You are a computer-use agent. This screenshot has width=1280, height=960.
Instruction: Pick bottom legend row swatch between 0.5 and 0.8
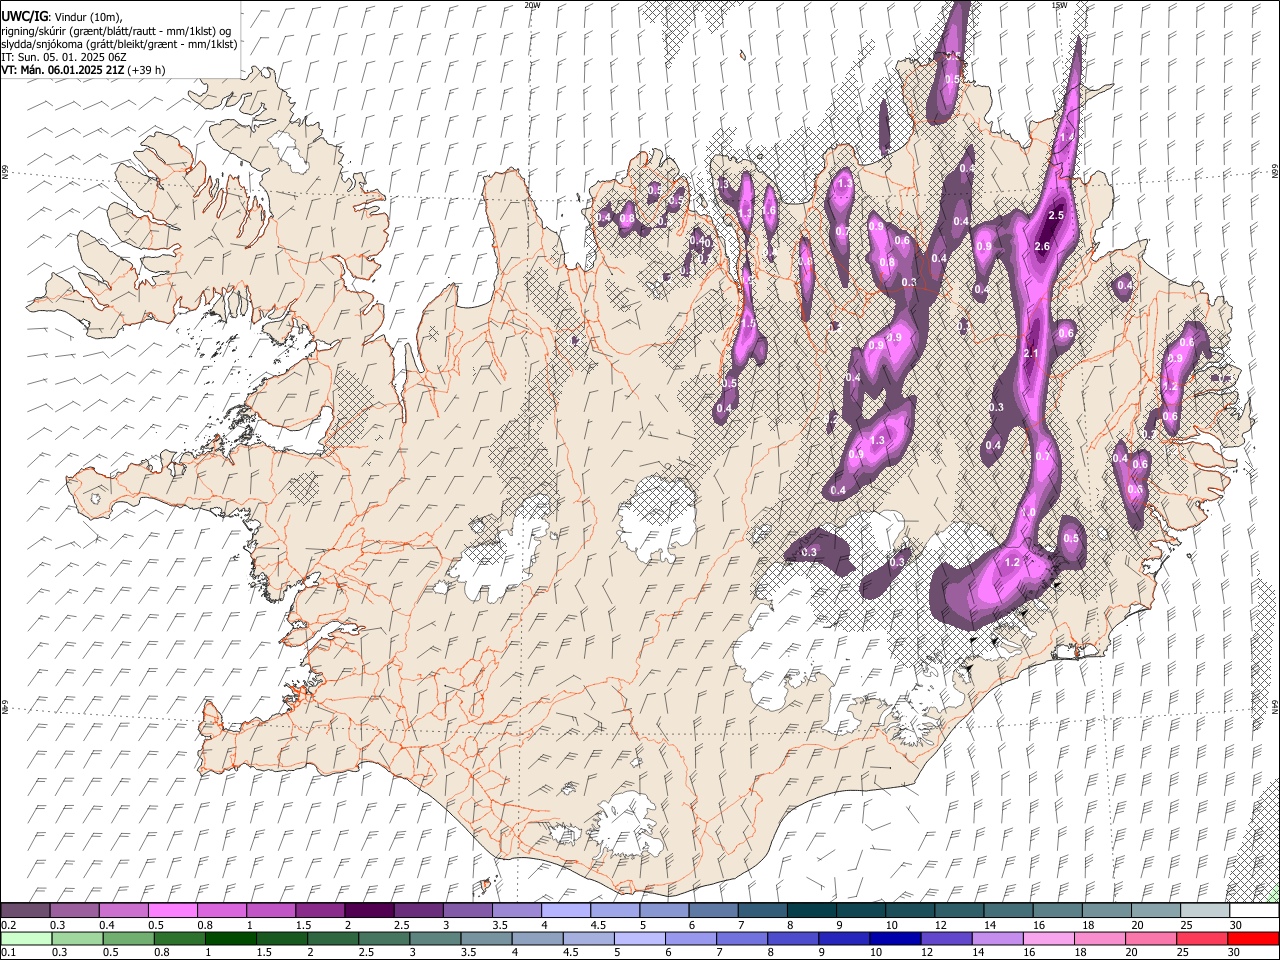coord(128,938)
